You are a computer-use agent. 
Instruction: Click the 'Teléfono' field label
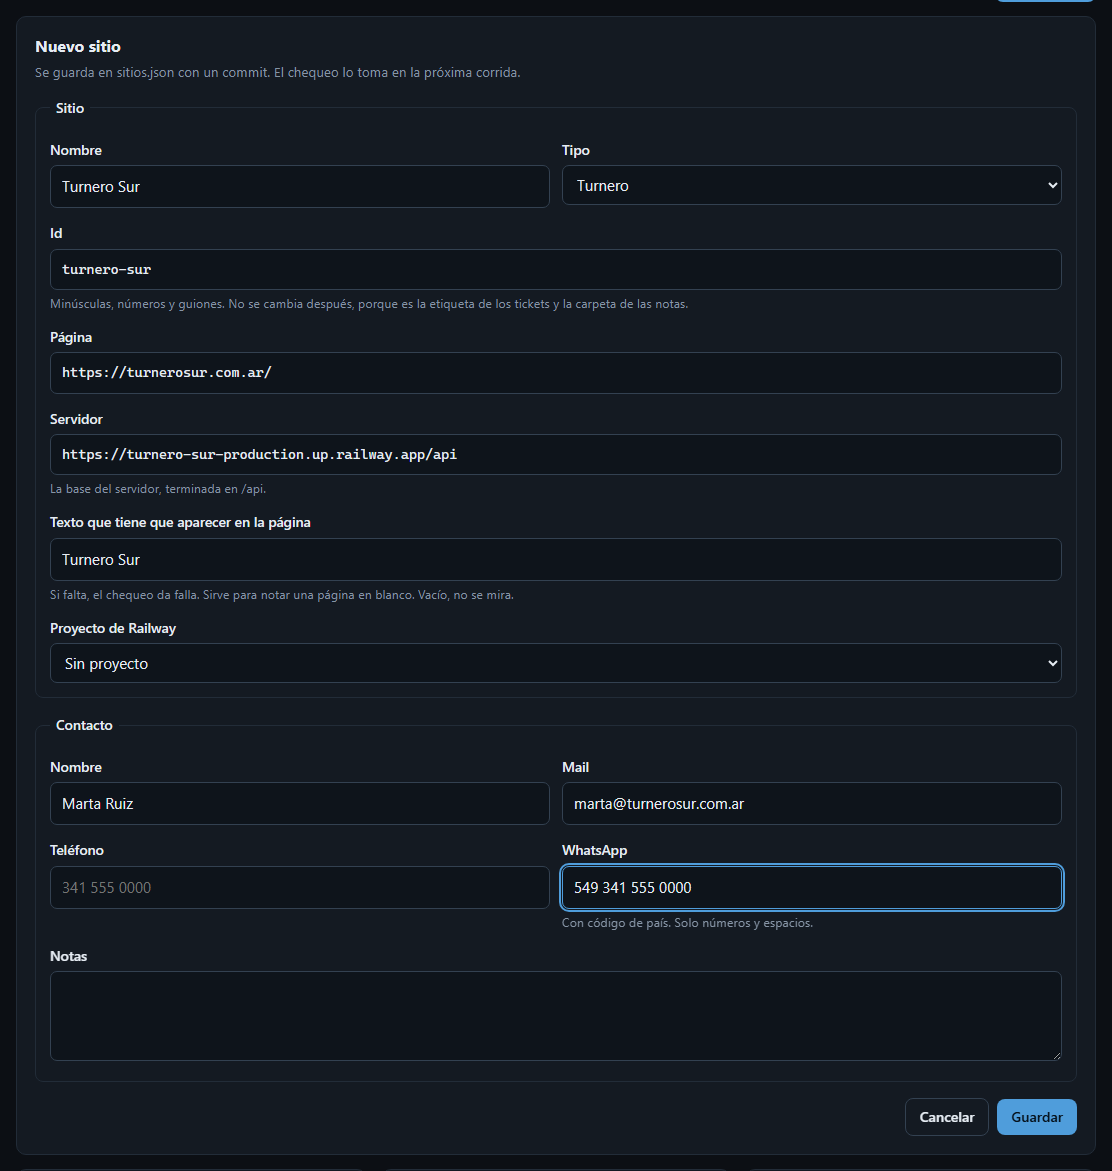coord(77,850)
